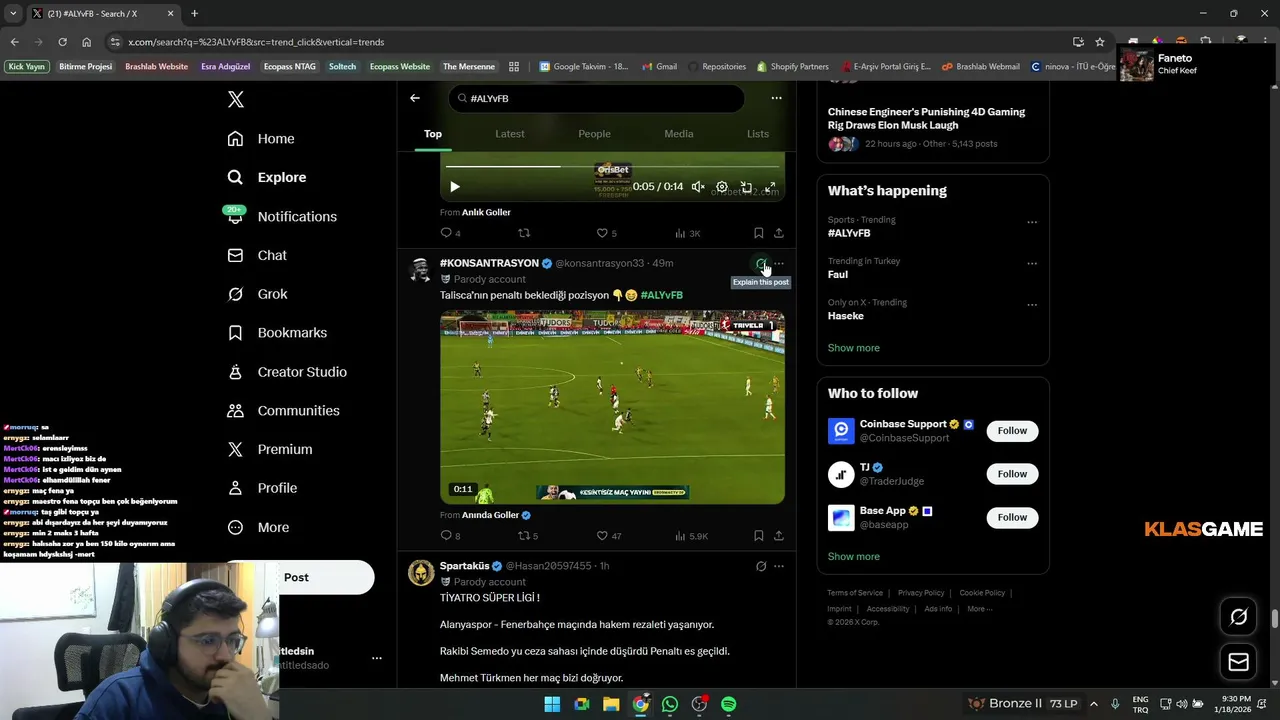Image resolution: width=1280 pixels, height=720 pixels.
Task: Open Chat from the sidebar
Action: pos(256,255)
